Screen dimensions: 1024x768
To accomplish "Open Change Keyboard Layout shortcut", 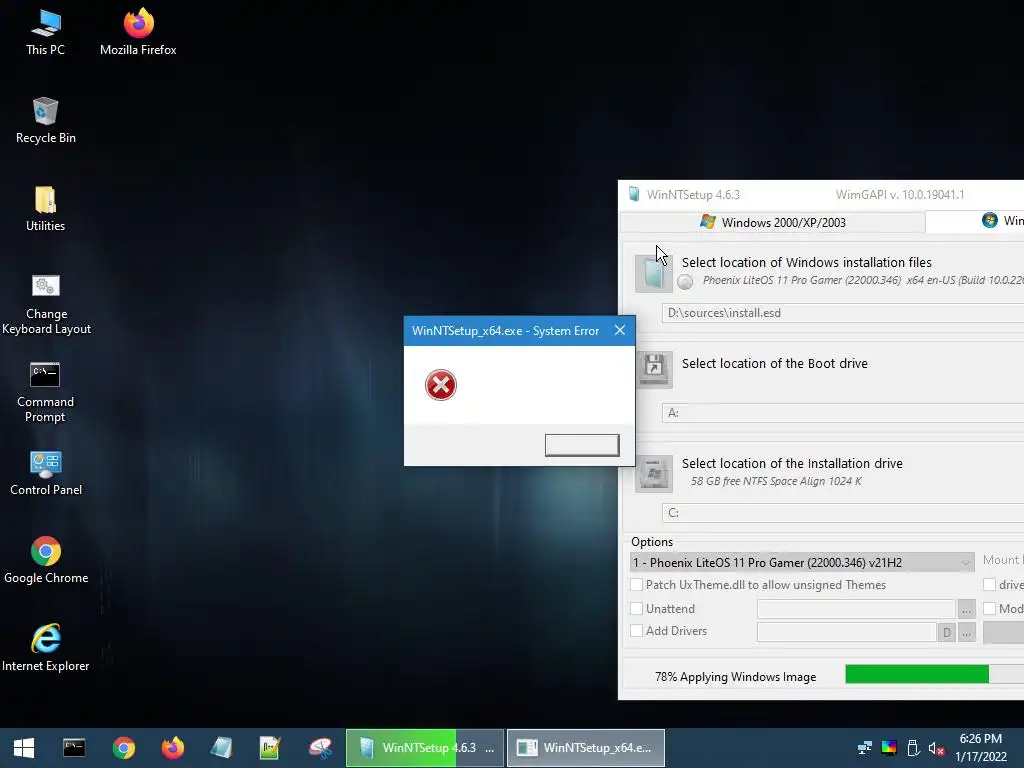I will [46, 304].
